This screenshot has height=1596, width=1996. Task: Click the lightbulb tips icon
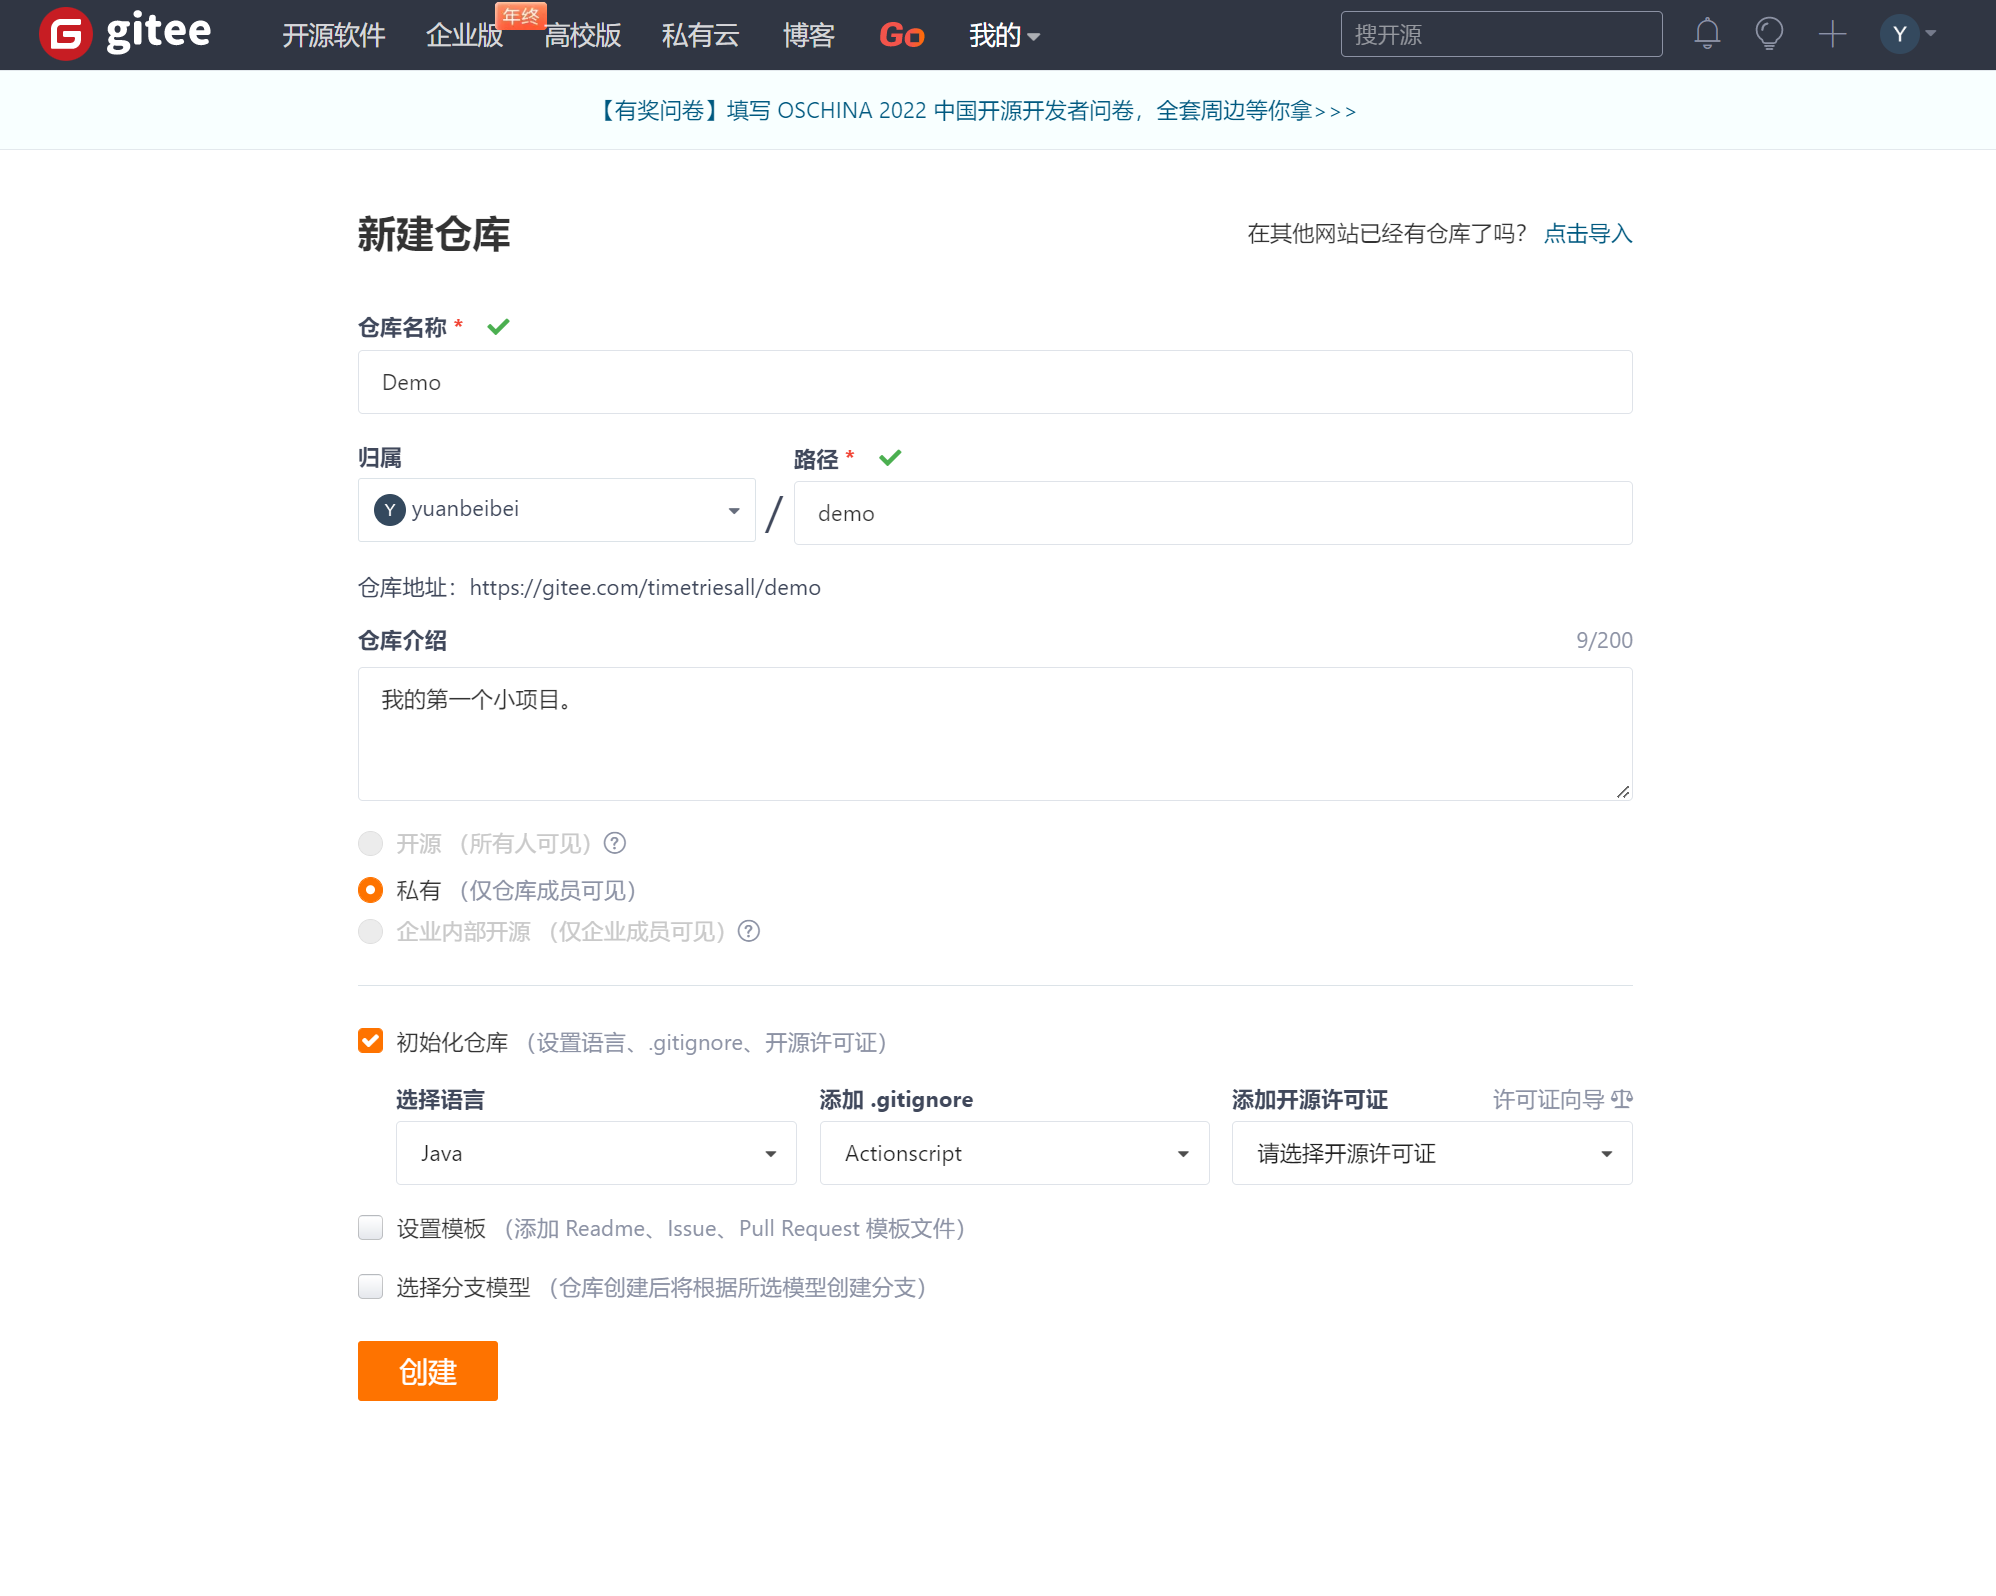[1769, 34]
